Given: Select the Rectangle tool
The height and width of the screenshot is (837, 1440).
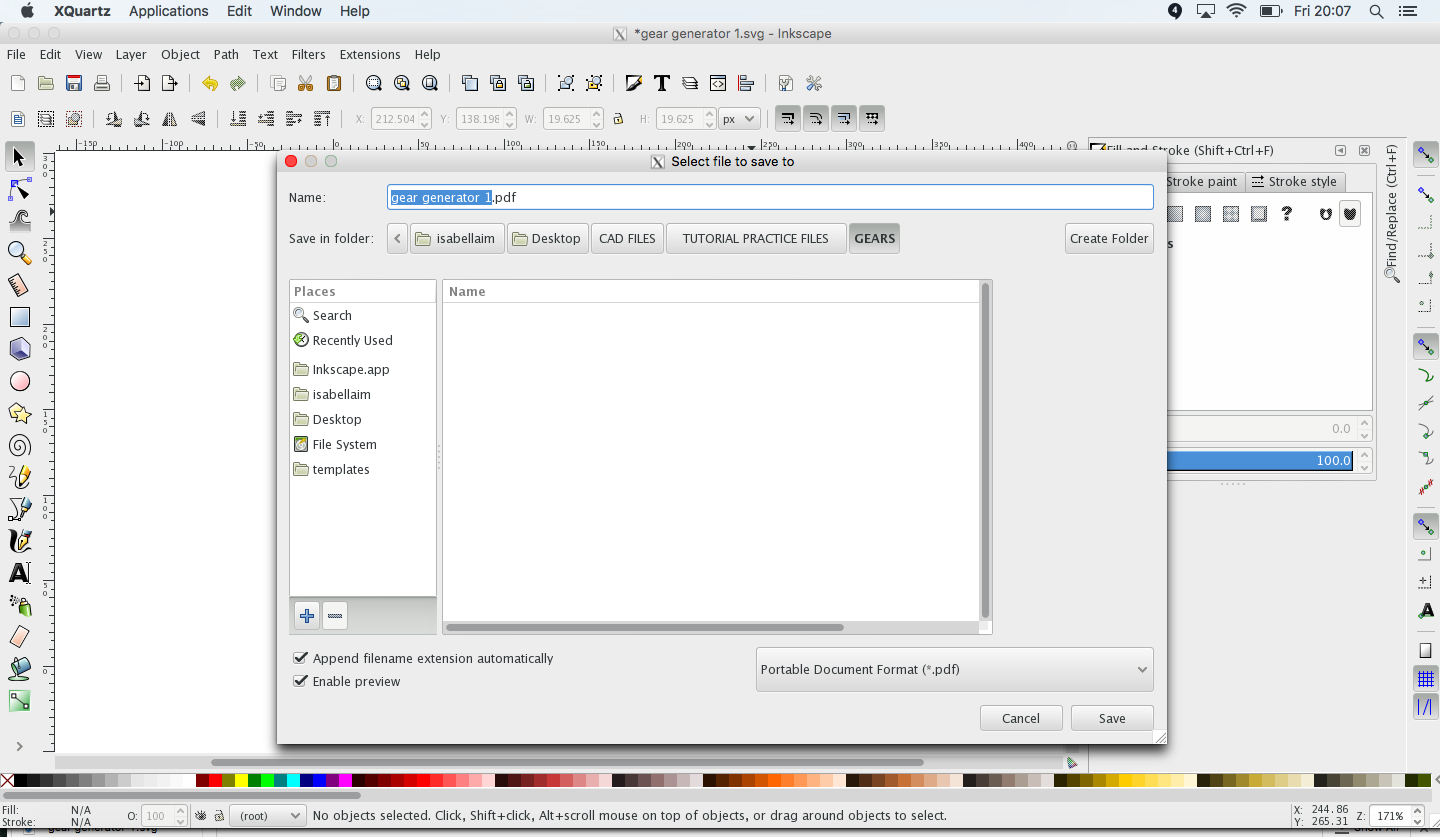Looking at the screenshot, I should [x=19, y=317].
